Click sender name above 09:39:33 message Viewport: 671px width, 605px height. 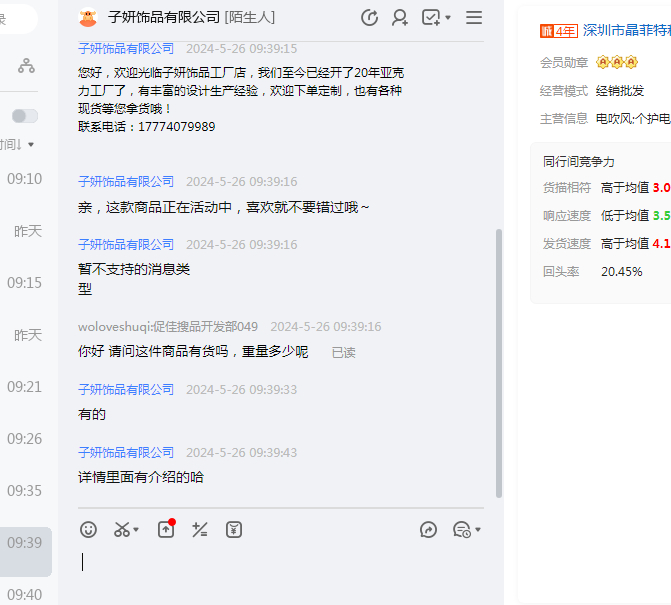[126, 390]
